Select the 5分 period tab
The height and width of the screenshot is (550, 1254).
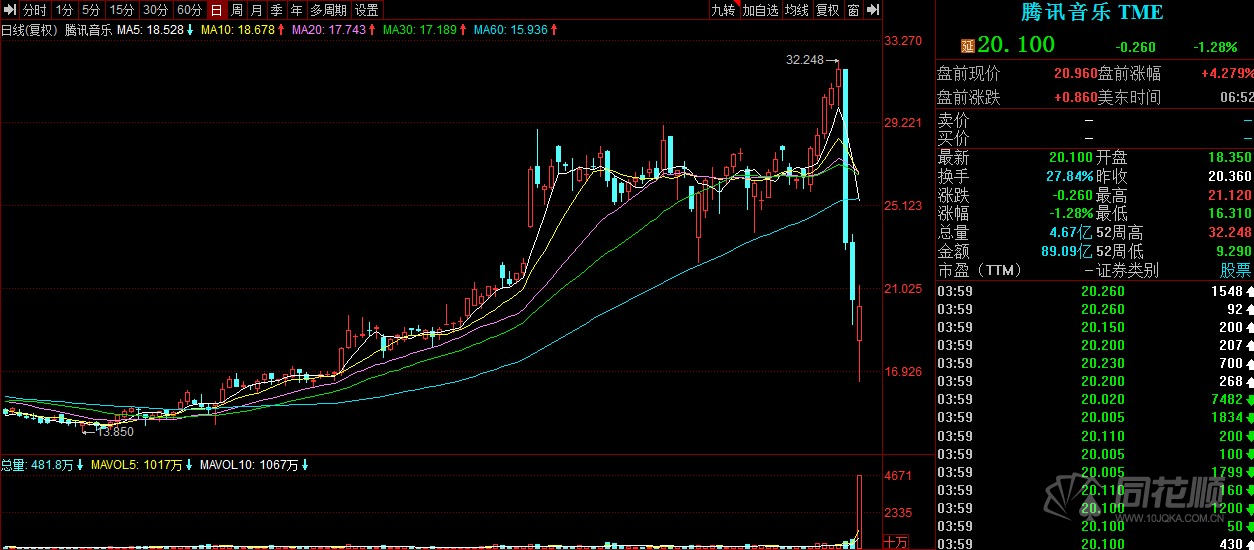tap(91, 10)
